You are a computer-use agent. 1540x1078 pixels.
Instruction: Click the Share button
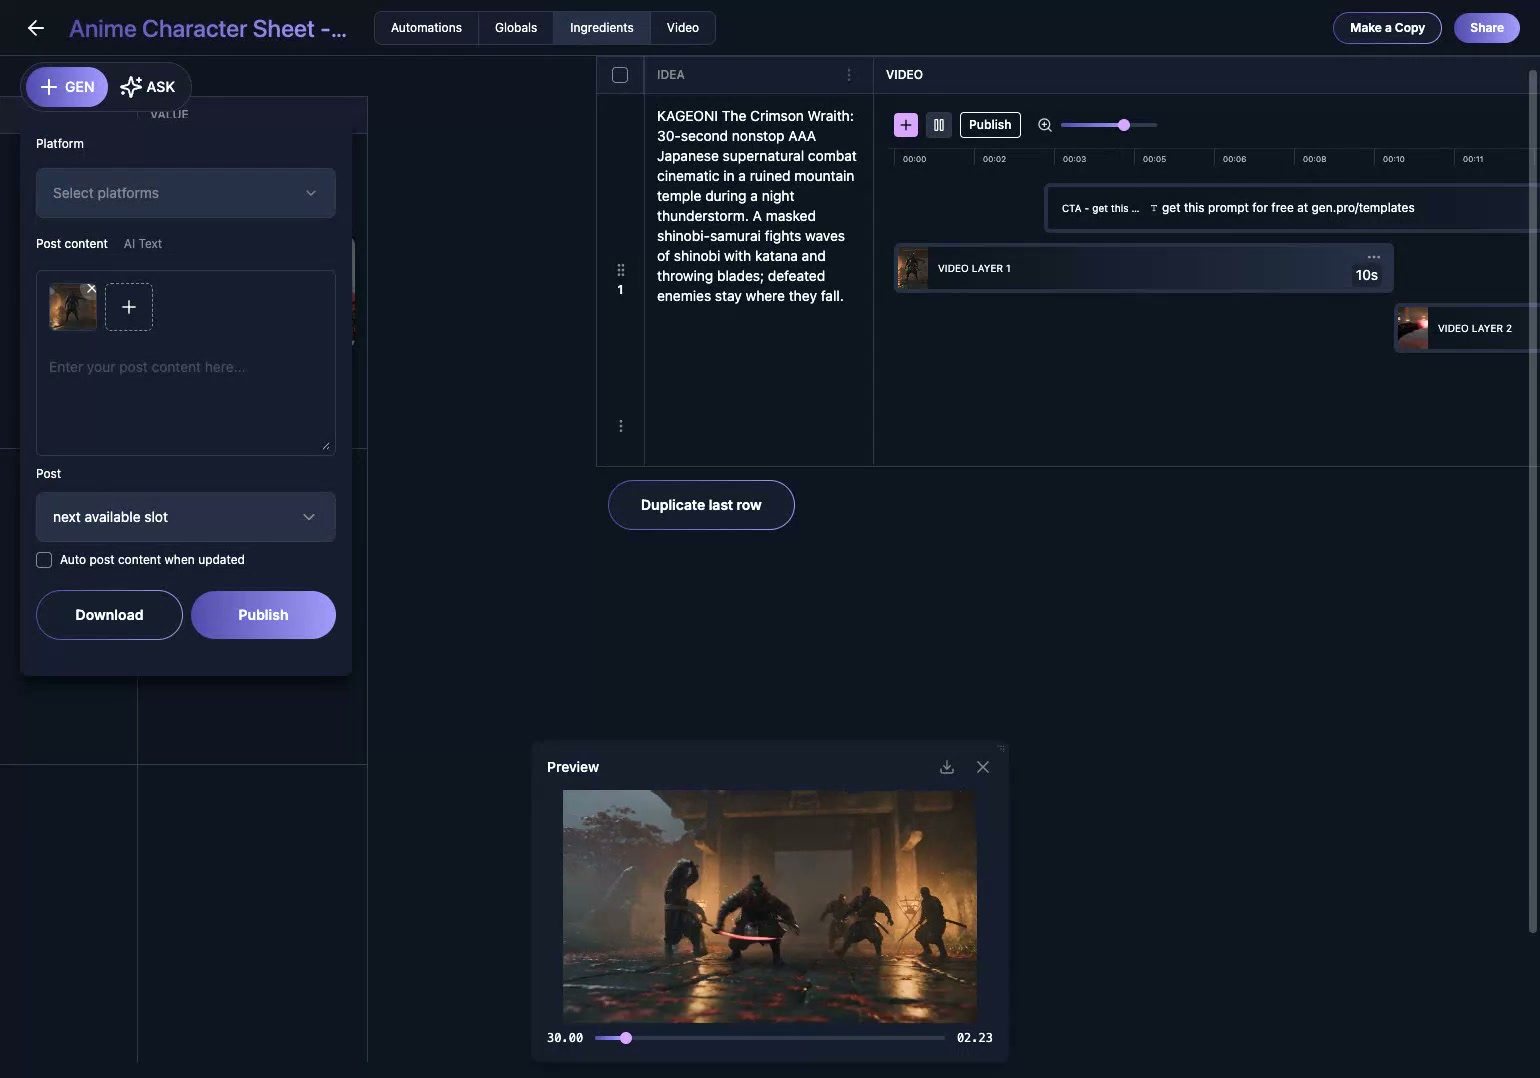click(x=1487, y=28)
